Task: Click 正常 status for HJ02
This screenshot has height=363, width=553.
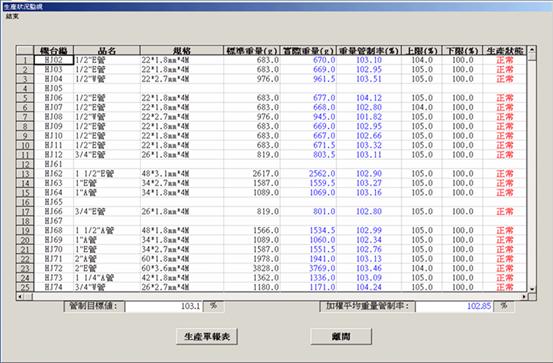Action: [x=505, y=60]
